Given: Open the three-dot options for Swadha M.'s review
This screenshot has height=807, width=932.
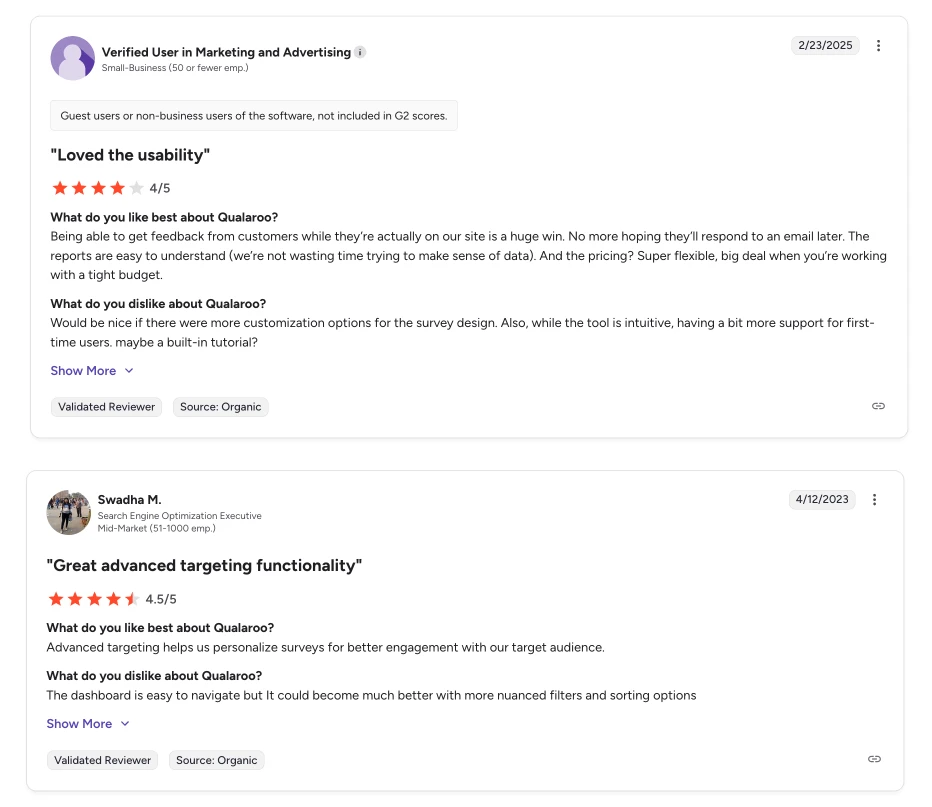Looking at the screenshot, I should tap(875, 499).
